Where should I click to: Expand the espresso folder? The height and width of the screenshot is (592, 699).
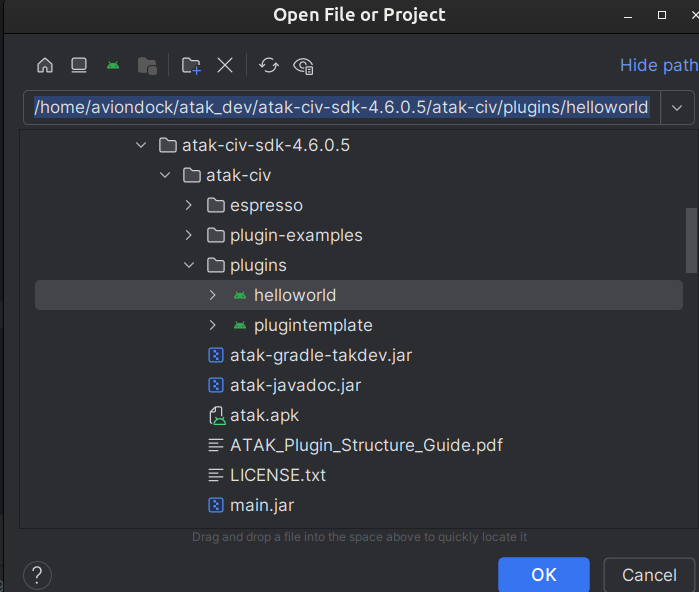pos(188,205)
